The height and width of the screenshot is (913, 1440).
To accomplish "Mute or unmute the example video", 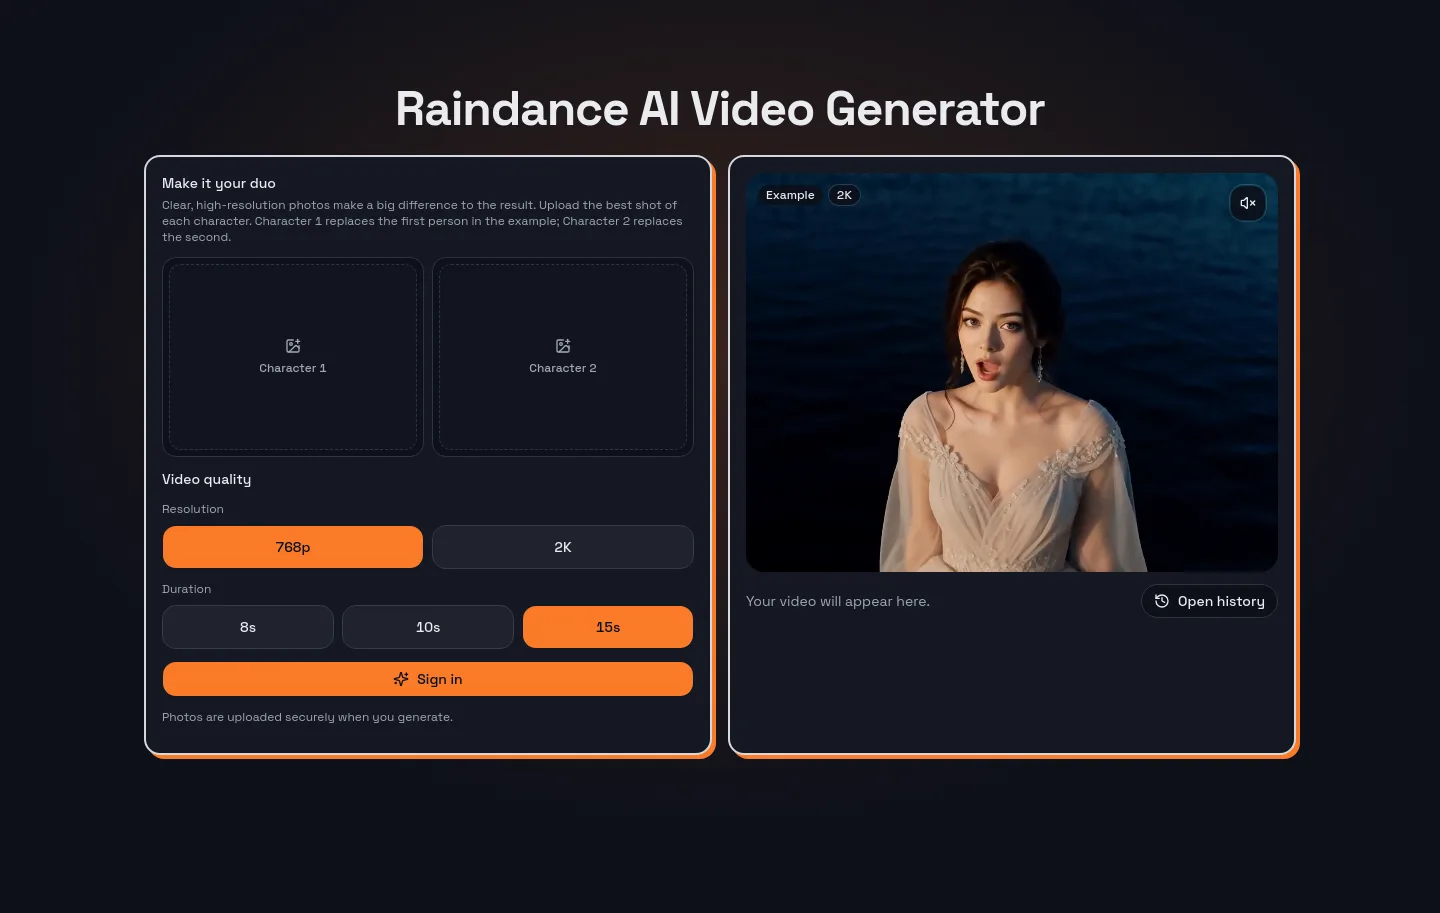I will click(x=1247, y=203).
